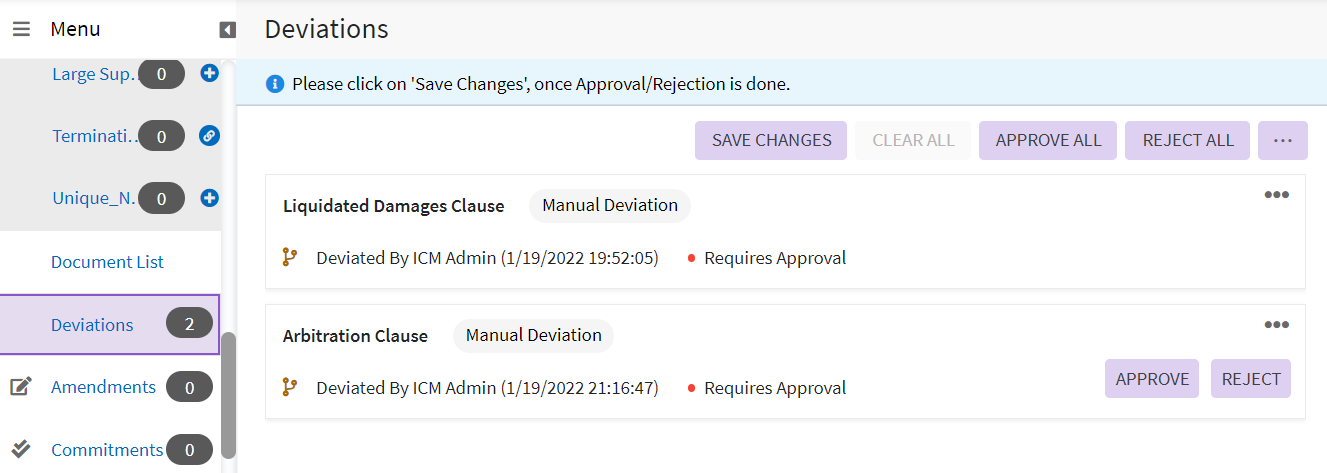Collapse the Menu side panel arrow
The height and width of the screenshot is (473, 1327).
[228, 30]
